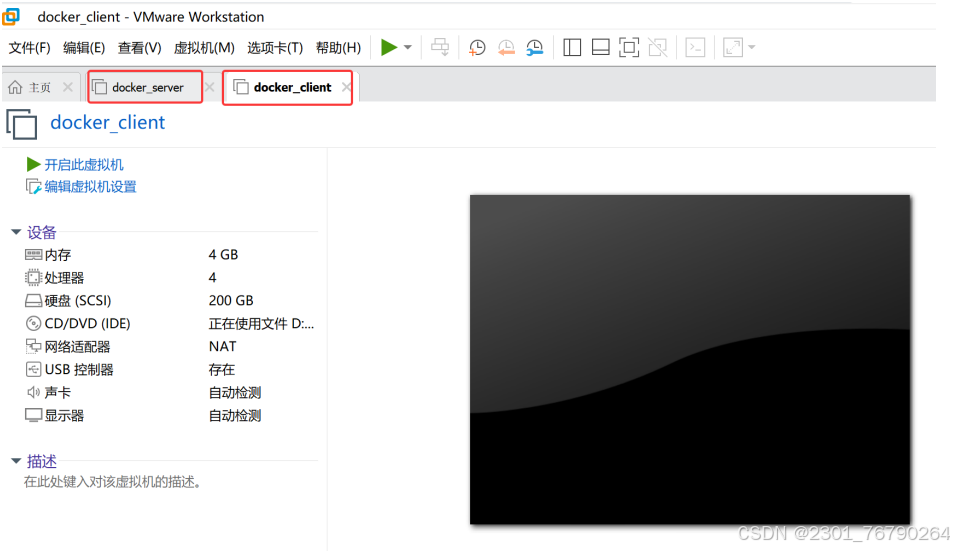Screen dimensions: 954x551
Task: Select the 声卡 device row
Action: pyautogui.click(x=169, y=393)
